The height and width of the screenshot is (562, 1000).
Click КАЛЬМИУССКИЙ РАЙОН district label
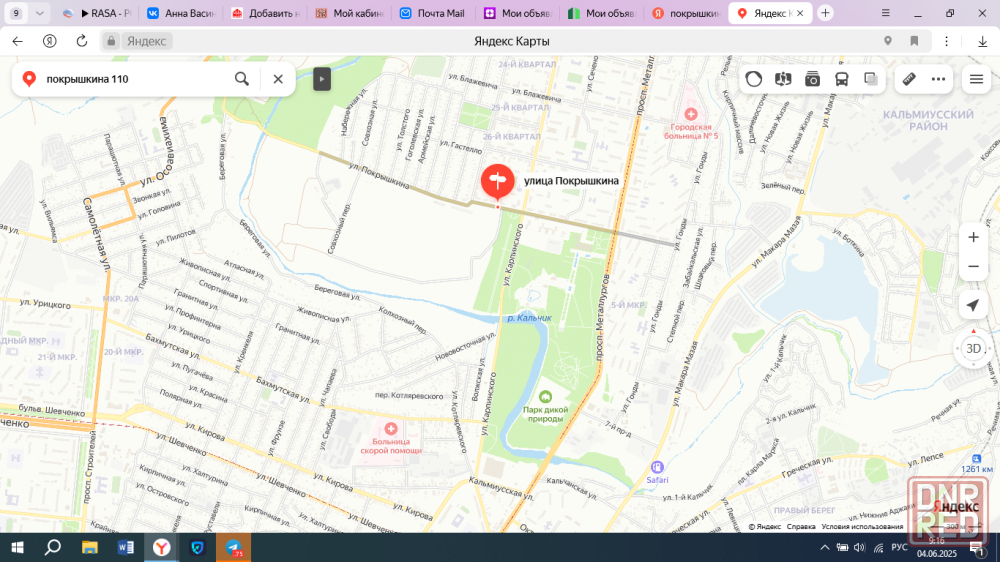928,121
